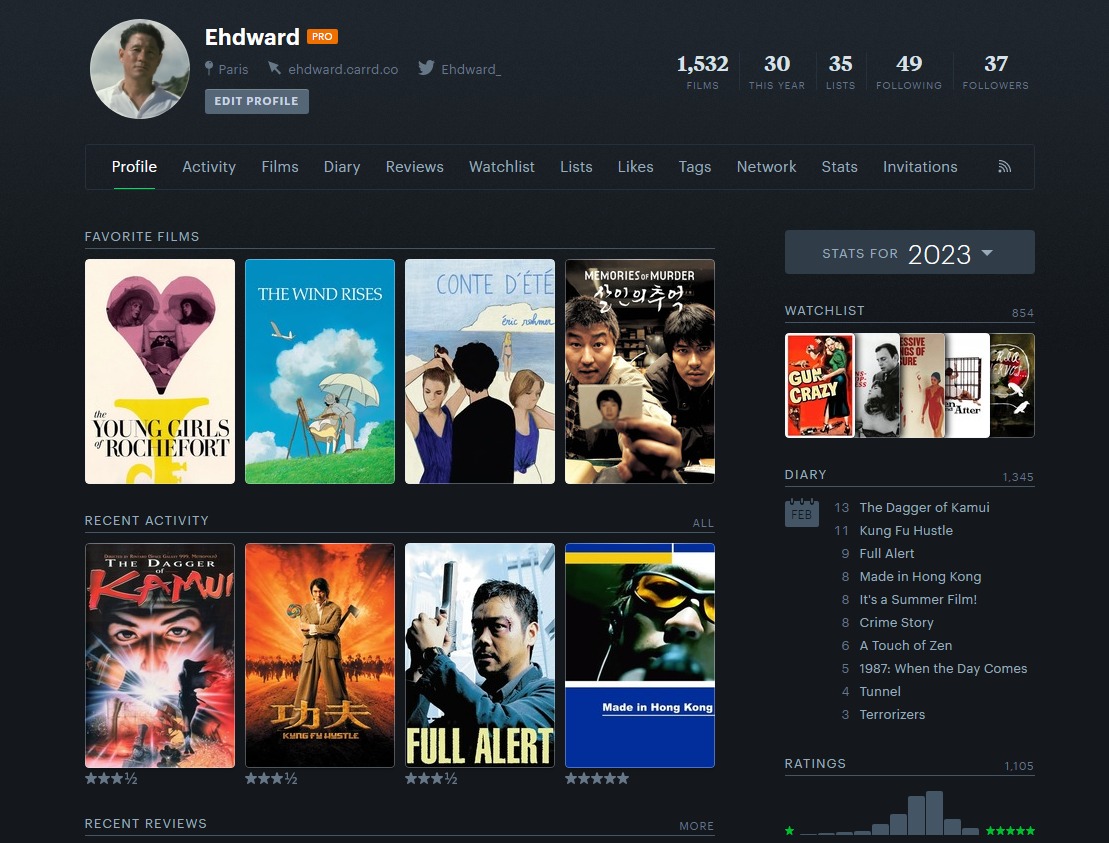Go to the Watchlist tab
The height and width of the screenshot is (843, 1109).
pos(501,167)
